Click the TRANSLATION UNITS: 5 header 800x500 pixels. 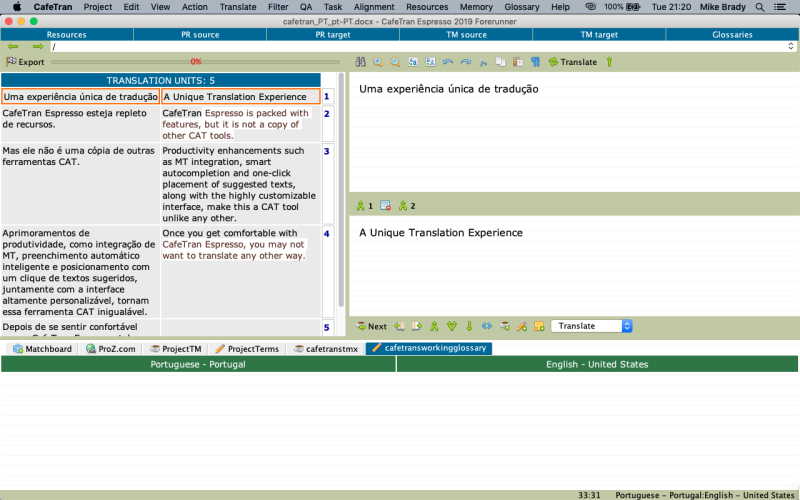[x=161, y=80]
